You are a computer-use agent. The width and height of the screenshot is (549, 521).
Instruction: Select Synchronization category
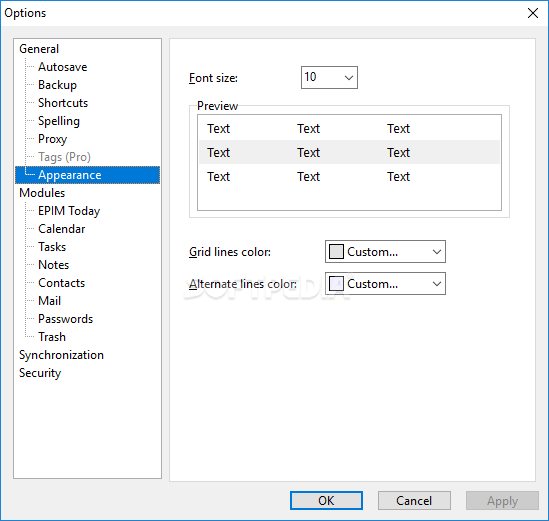click(x=61, y=355)
